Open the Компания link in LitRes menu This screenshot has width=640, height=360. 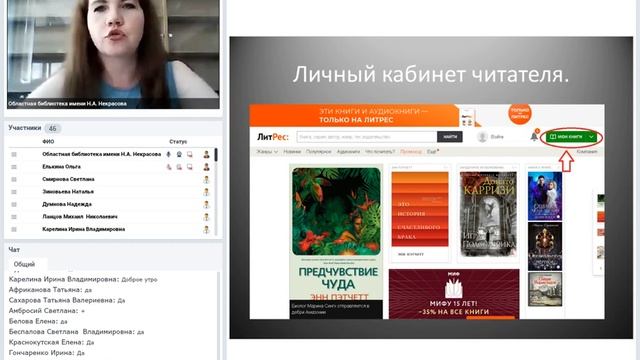tap(587, 151)
